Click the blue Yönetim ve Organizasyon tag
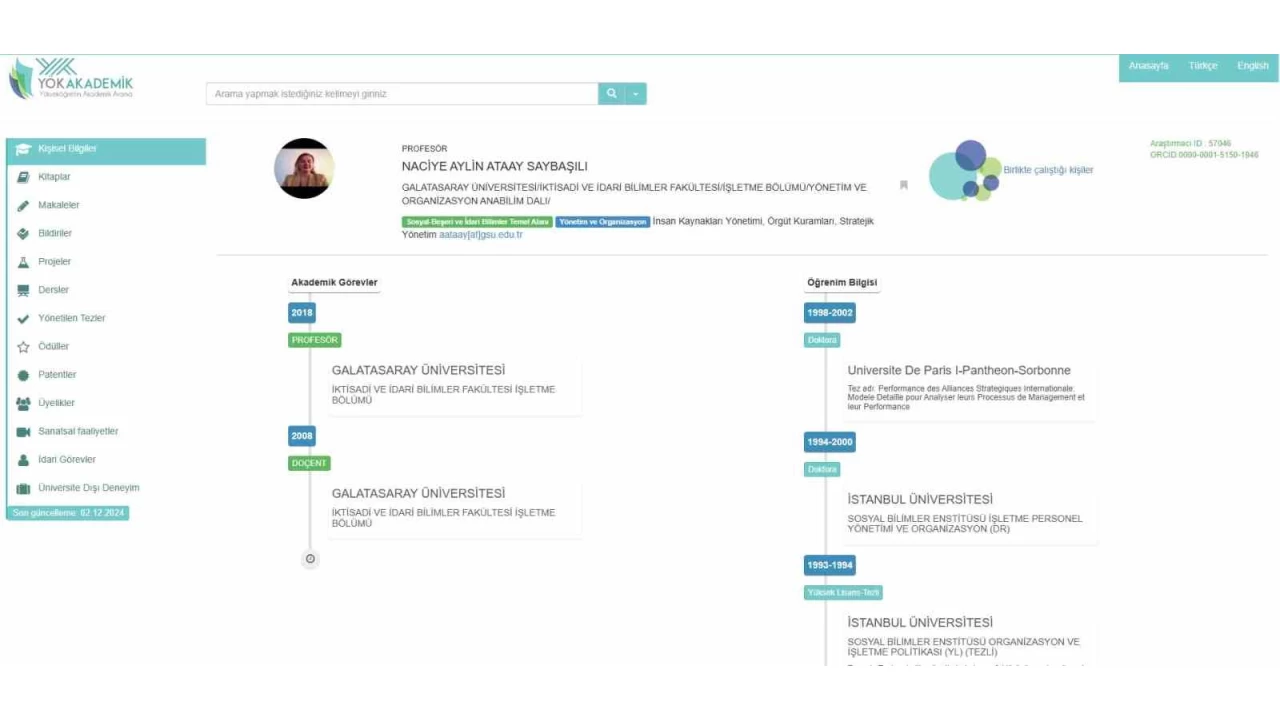The height and width of the screenshot is (720, 1280). point(603,222)
